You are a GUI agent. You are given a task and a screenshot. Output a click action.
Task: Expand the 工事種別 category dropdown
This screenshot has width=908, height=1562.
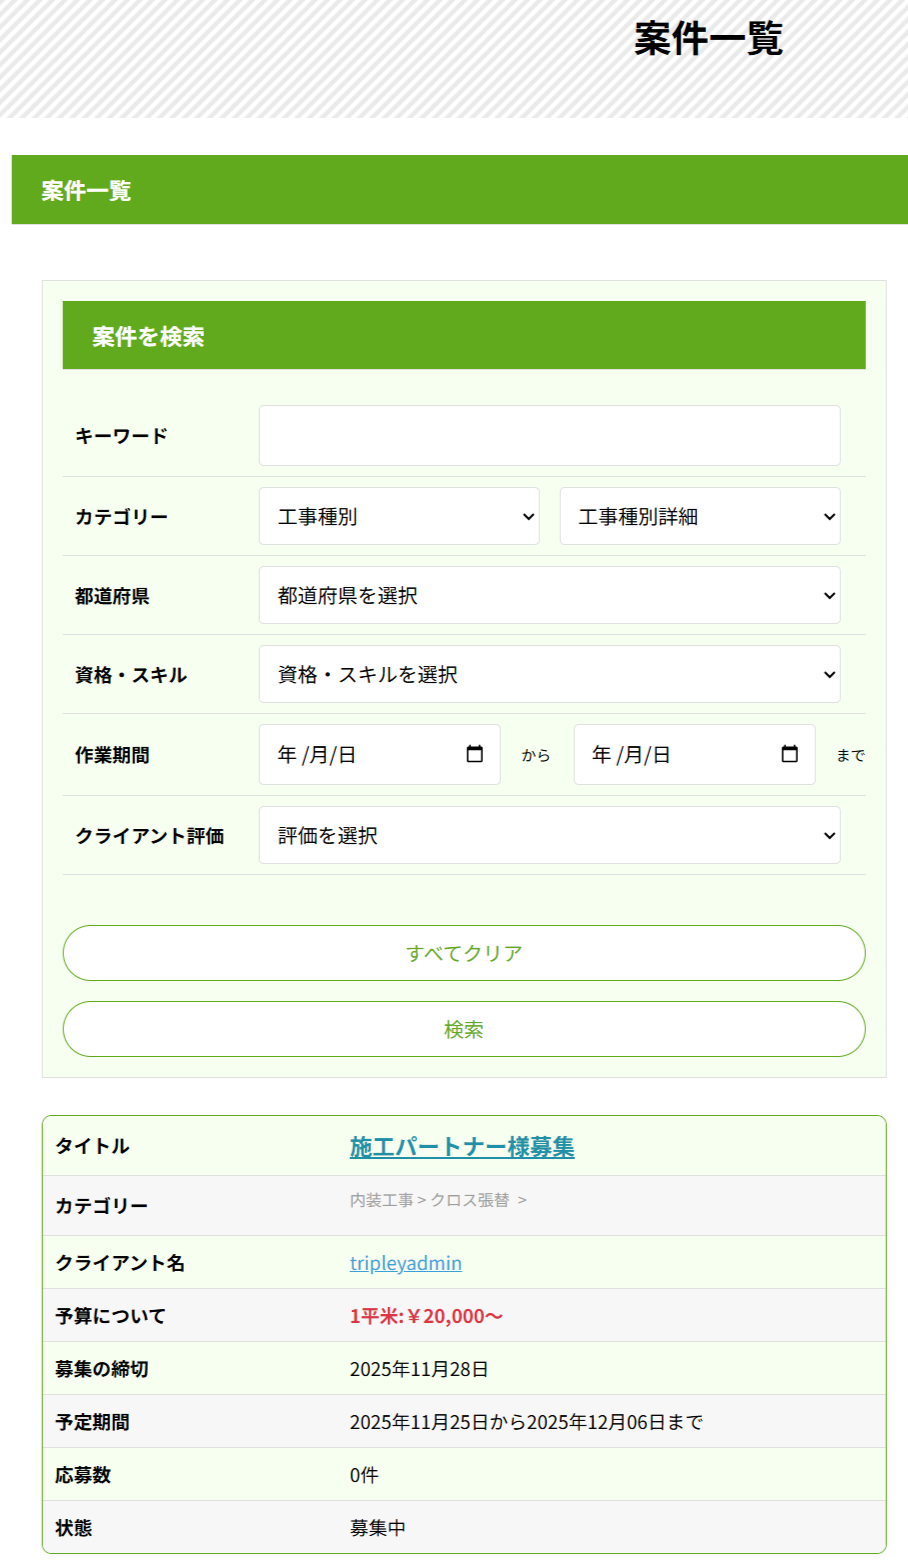[x=398, y=516]
